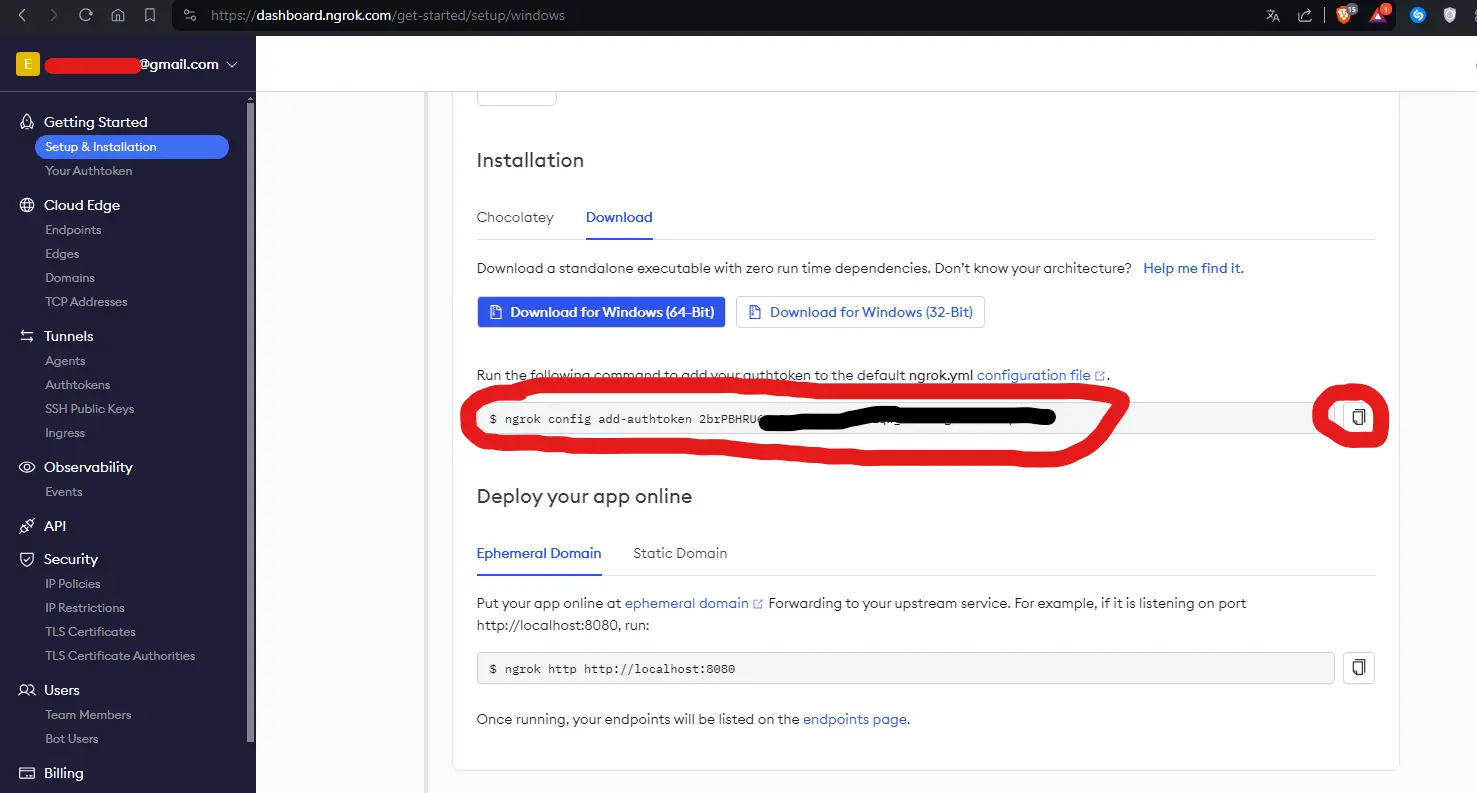Open Your Authtoken page
Image resolution: width=1477 pixels, height=793 pixels.
[x=88, y=171]
